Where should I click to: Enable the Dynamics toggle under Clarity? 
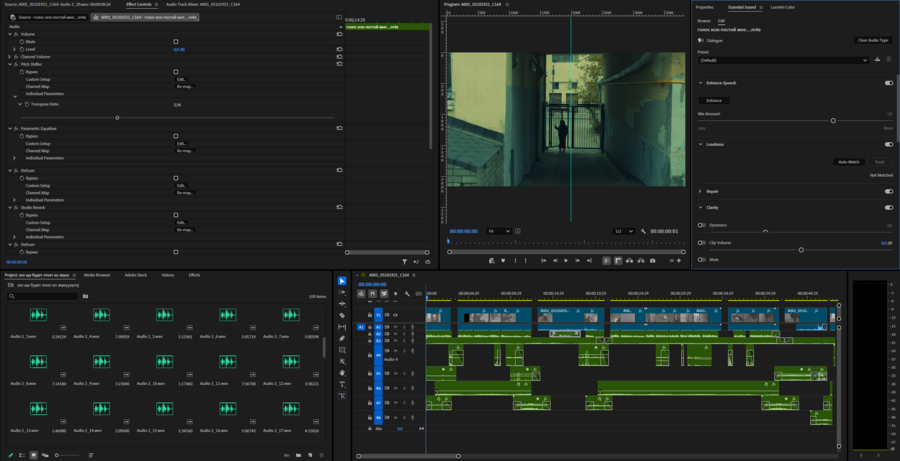[x=701, y=225]
